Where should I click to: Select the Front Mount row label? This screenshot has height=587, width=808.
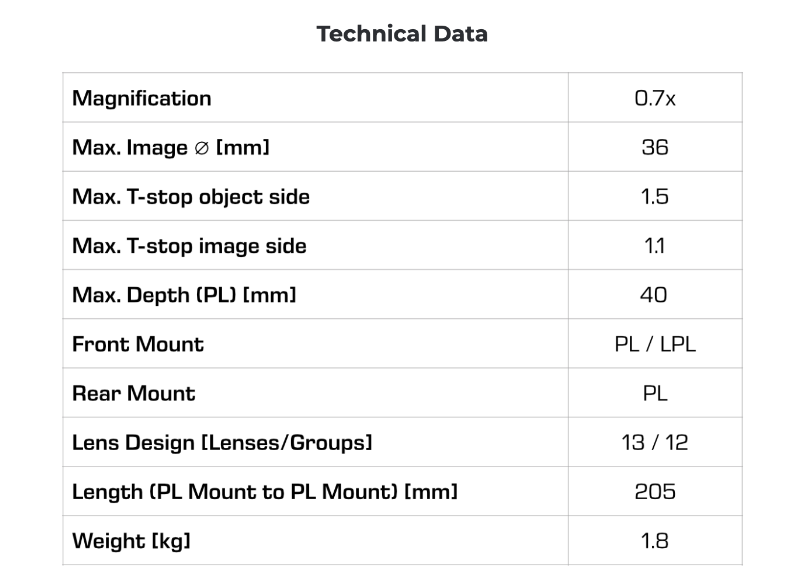tap(138, 344)
